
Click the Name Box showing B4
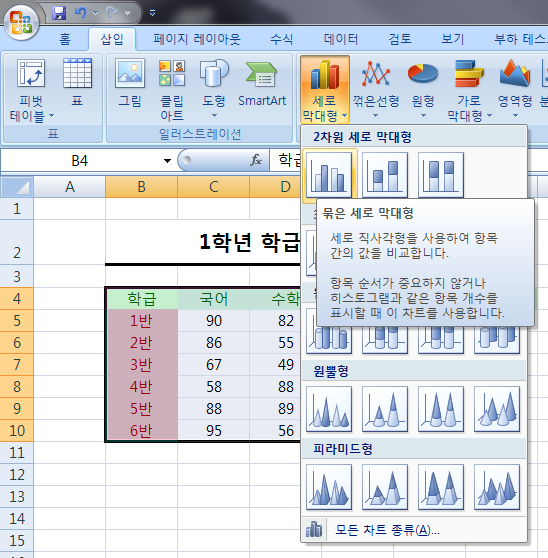[x=80, y=160]
